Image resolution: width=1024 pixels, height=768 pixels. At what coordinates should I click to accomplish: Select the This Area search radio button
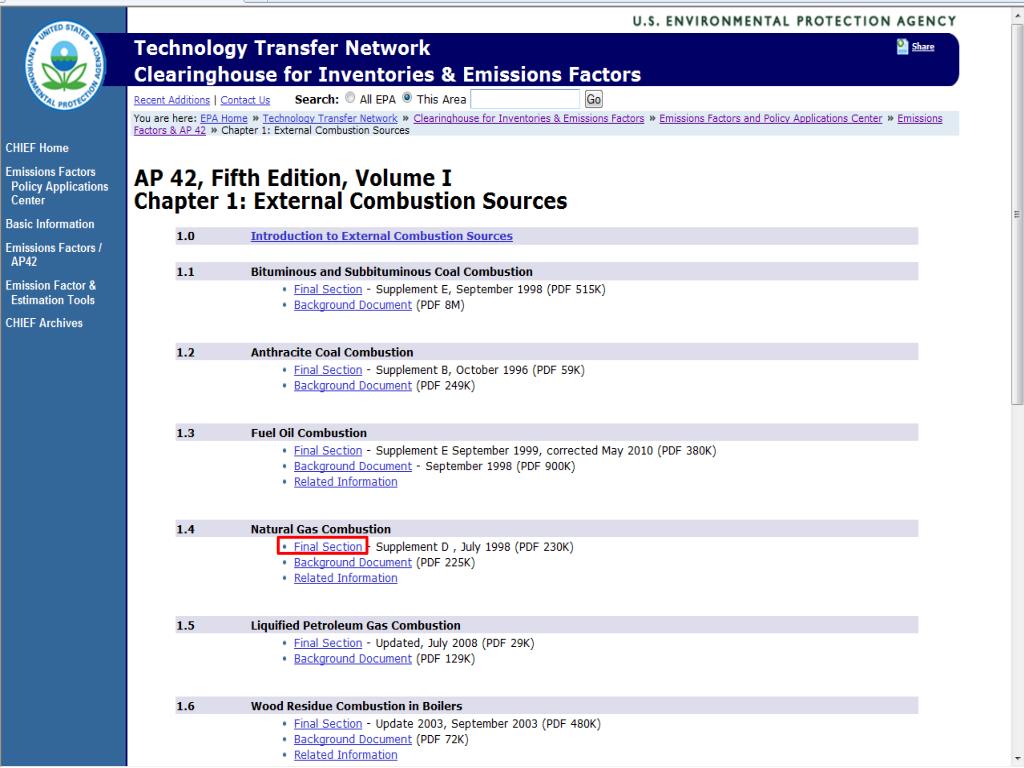pos(407,98)
